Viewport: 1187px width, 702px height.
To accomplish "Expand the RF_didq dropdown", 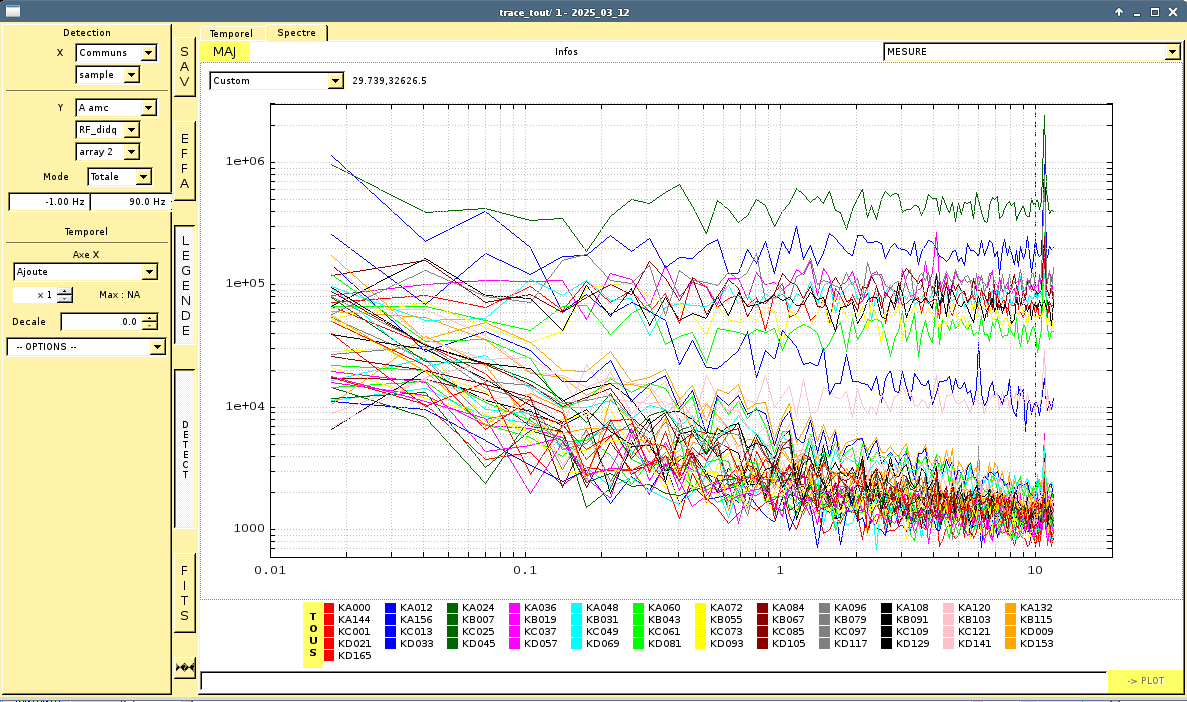I will pos(108,130).
